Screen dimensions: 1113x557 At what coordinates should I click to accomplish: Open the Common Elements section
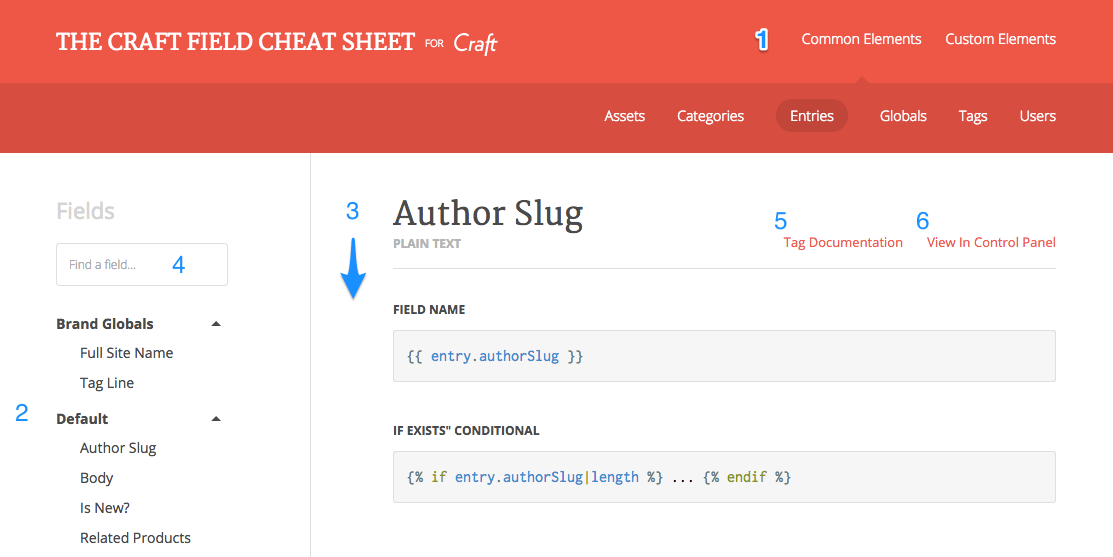click(861, 39)
